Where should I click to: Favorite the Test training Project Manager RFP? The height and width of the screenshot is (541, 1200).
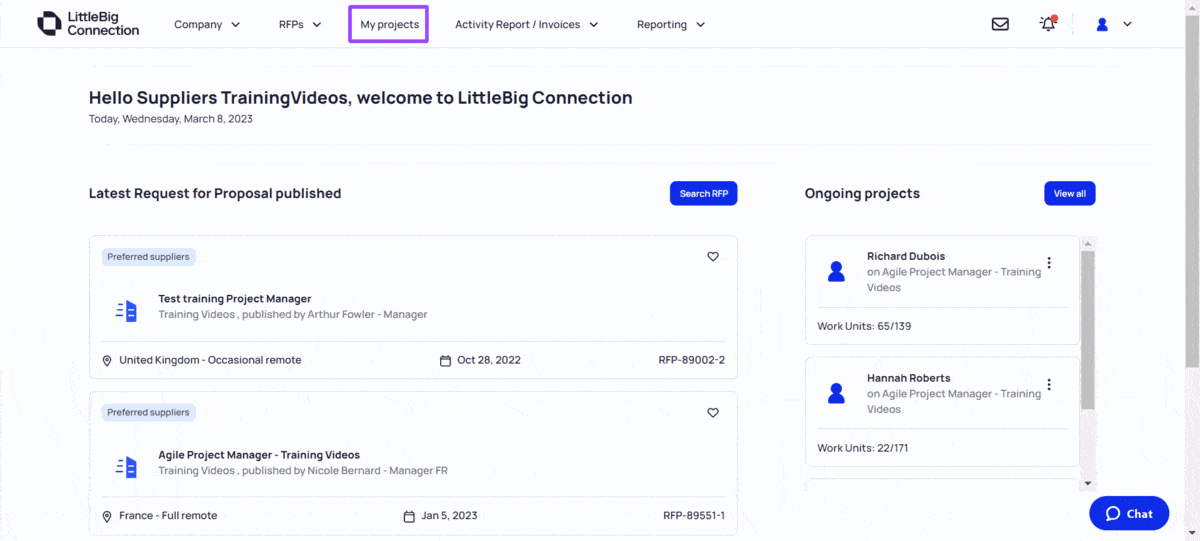click(713, 257)
